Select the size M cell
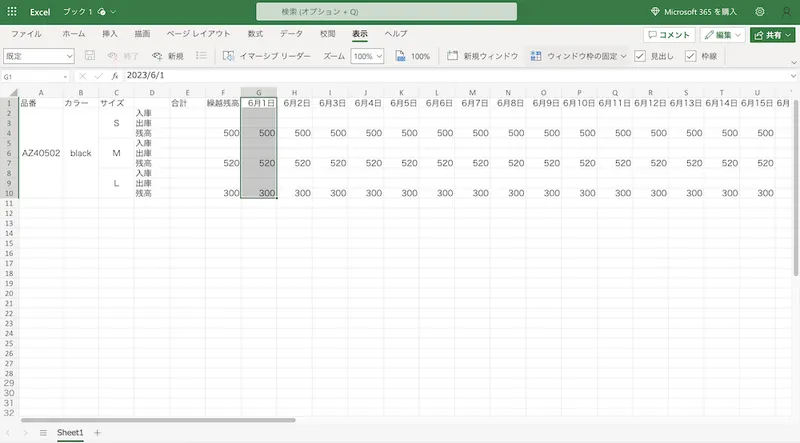800x443 pixels. (x=116, y=153)
